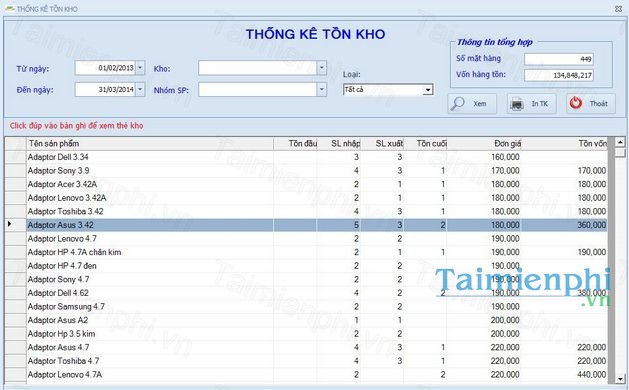Screen dimensions: 629x390
Task: Click Đơn giá 170,000 in Adaptor Sony 3.9 row
Action: 505,171
